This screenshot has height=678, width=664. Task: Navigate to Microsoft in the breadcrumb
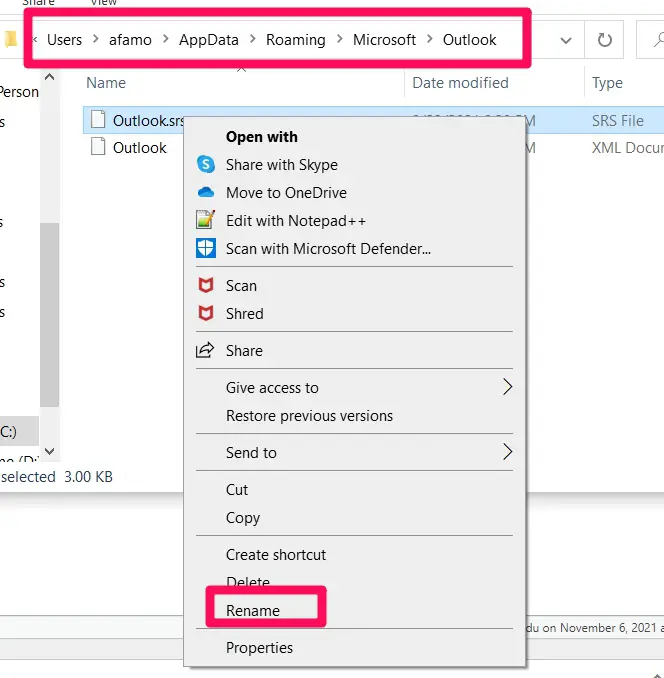click(384, 39)
